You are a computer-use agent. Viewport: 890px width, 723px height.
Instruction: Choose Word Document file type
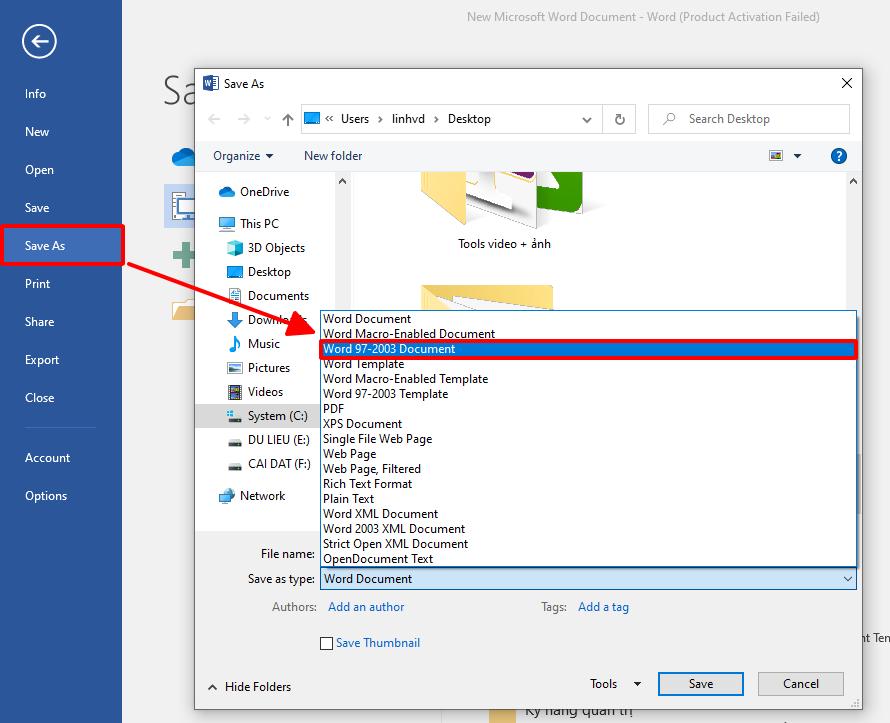(x=588, y=319)
